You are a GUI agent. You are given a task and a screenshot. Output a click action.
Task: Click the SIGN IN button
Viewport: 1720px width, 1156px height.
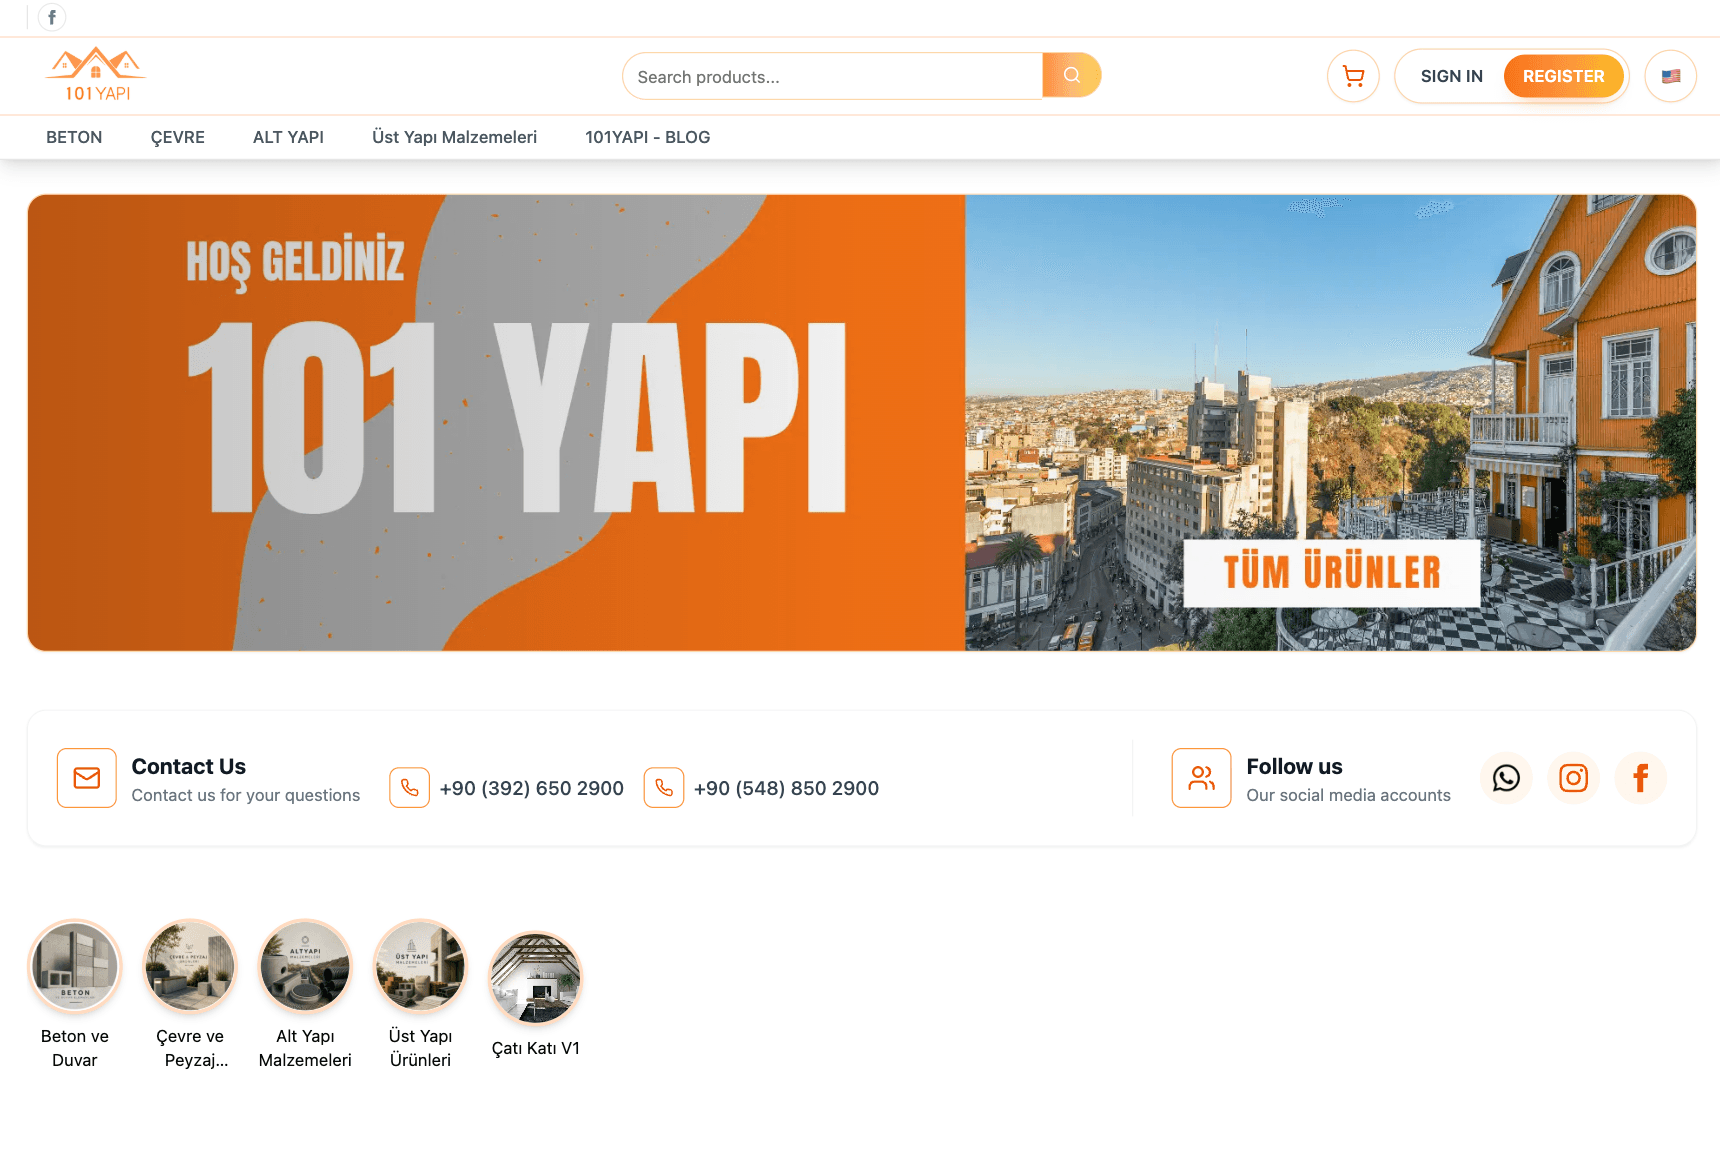pos(1451,76)
